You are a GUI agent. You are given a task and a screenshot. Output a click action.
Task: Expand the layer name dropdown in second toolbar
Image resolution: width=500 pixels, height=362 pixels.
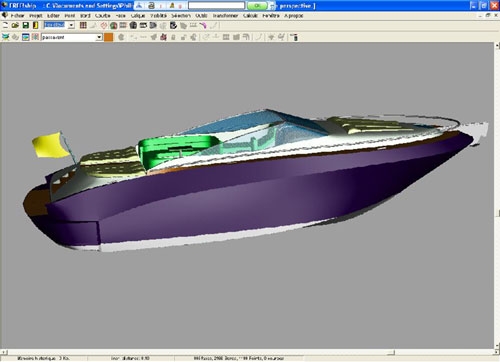click(x=99, y=37)
